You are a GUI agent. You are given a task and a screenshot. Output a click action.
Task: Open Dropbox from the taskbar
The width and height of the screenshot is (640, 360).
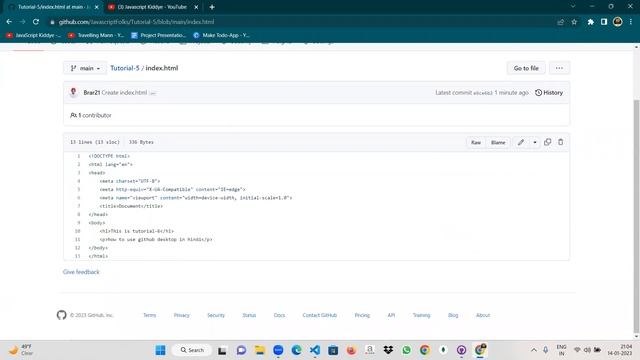(x=388, y=350)
